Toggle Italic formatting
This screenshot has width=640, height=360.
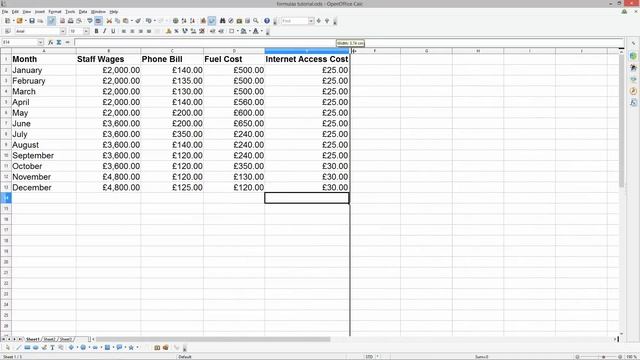tap(104, 31)
